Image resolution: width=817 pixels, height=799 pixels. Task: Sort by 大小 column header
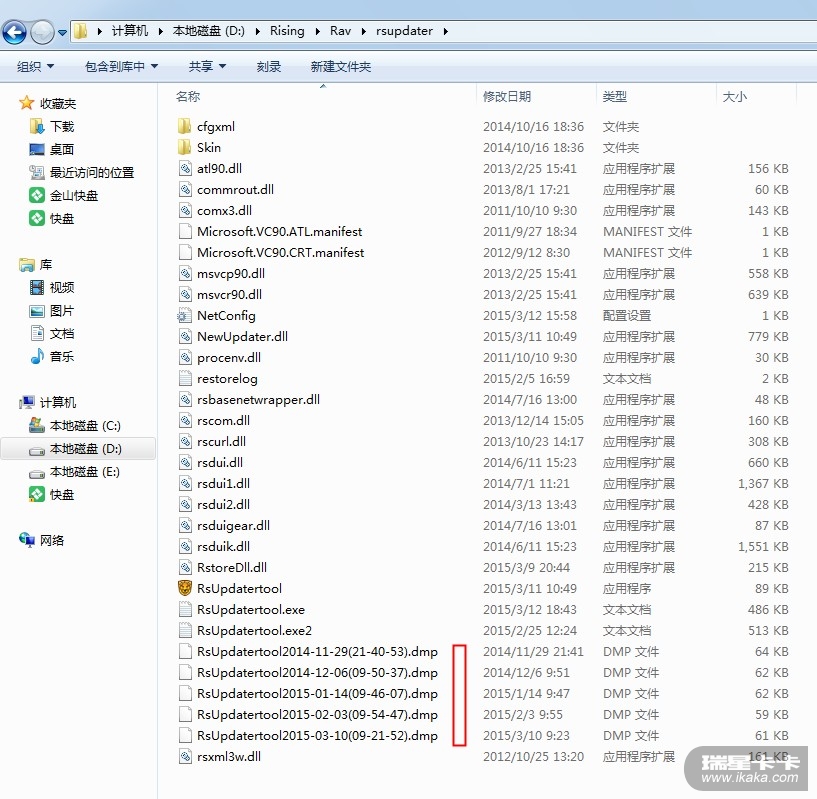pos(735,96)
